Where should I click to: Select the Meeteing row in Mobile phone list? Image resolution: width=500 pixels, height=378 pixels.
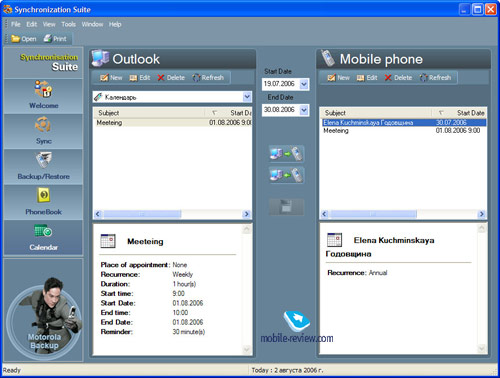point(404,131)
